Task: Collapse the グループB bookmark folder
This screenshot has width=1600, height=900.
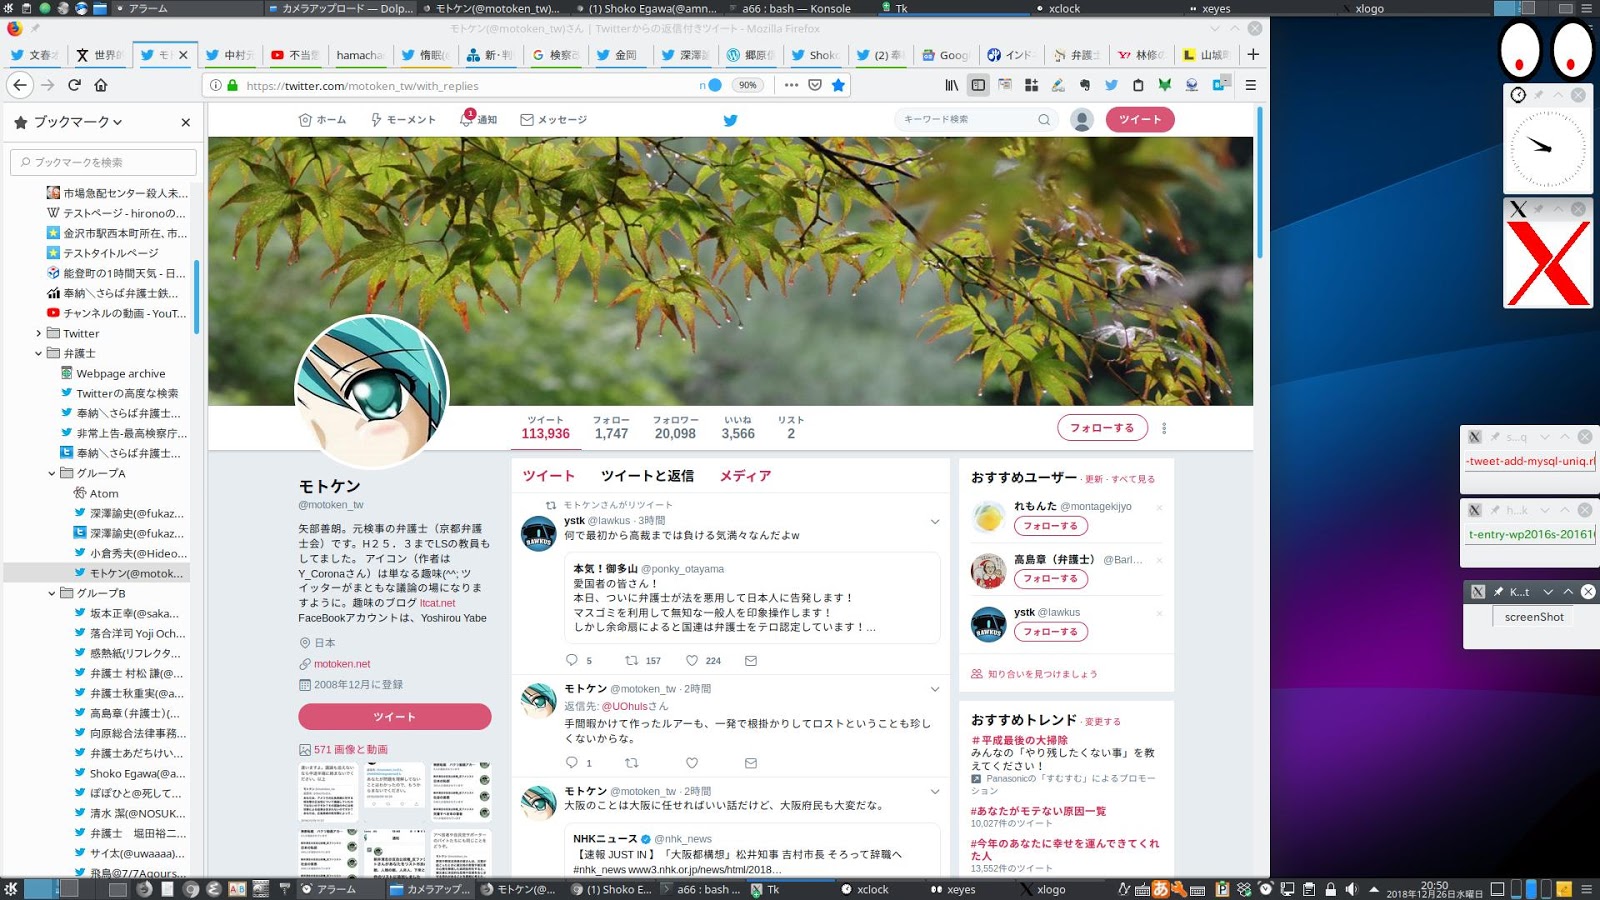Action: tap(52, 593)
